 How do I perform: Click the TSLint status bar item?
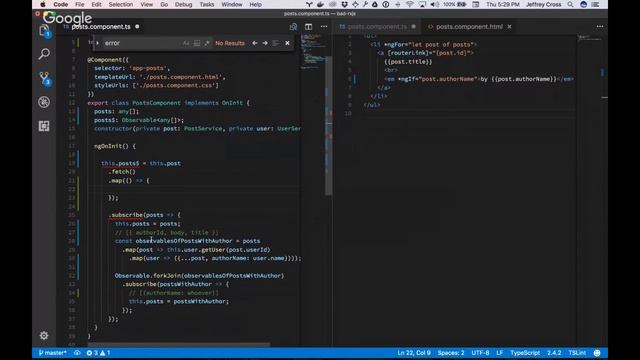pos(577,353)
